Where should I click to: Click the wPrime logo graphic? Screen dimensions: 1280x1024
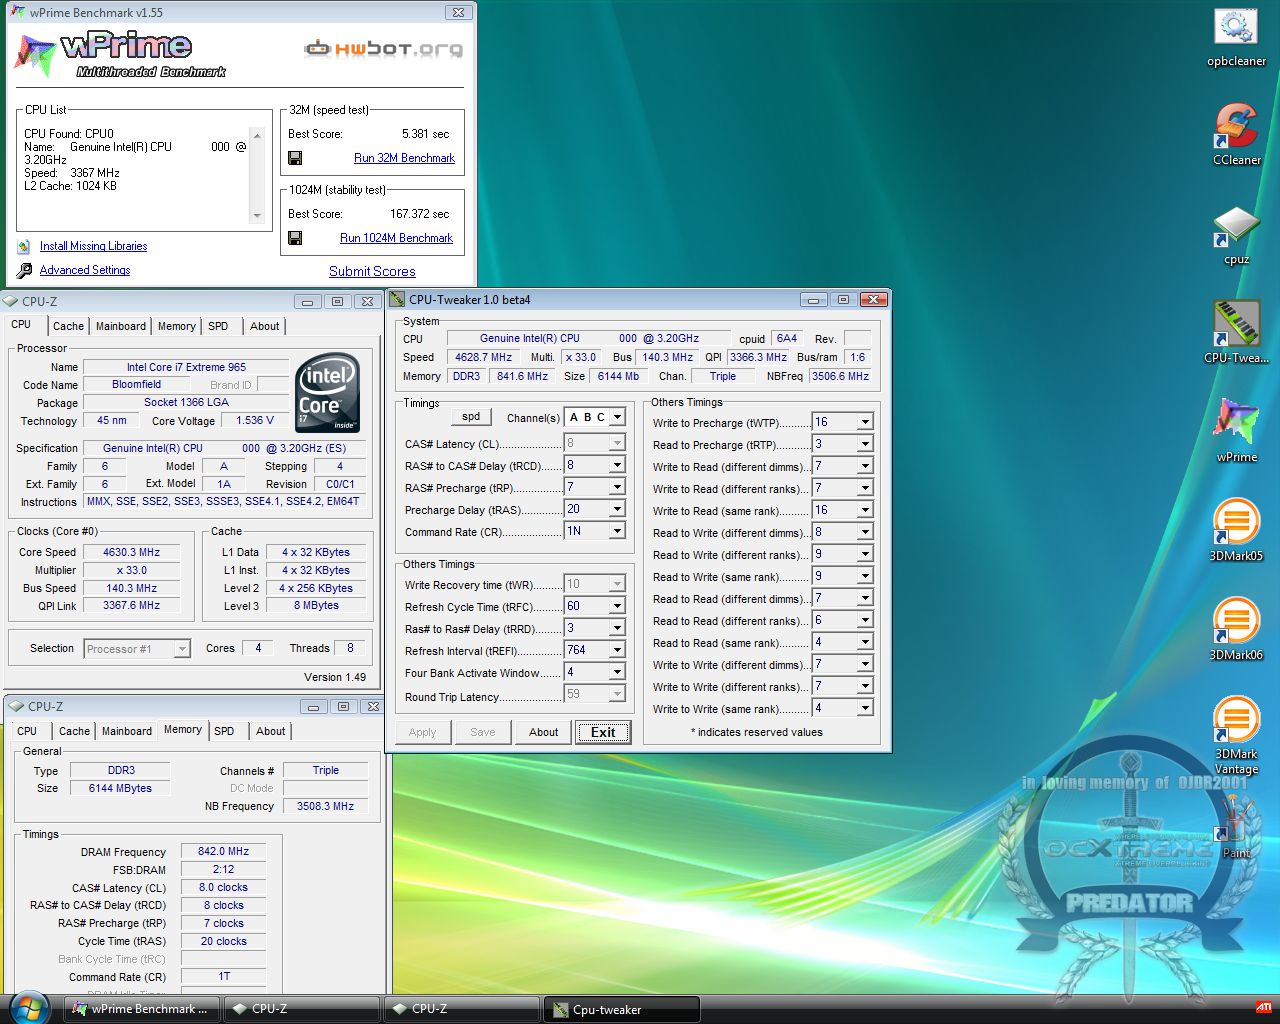[118, 55]
